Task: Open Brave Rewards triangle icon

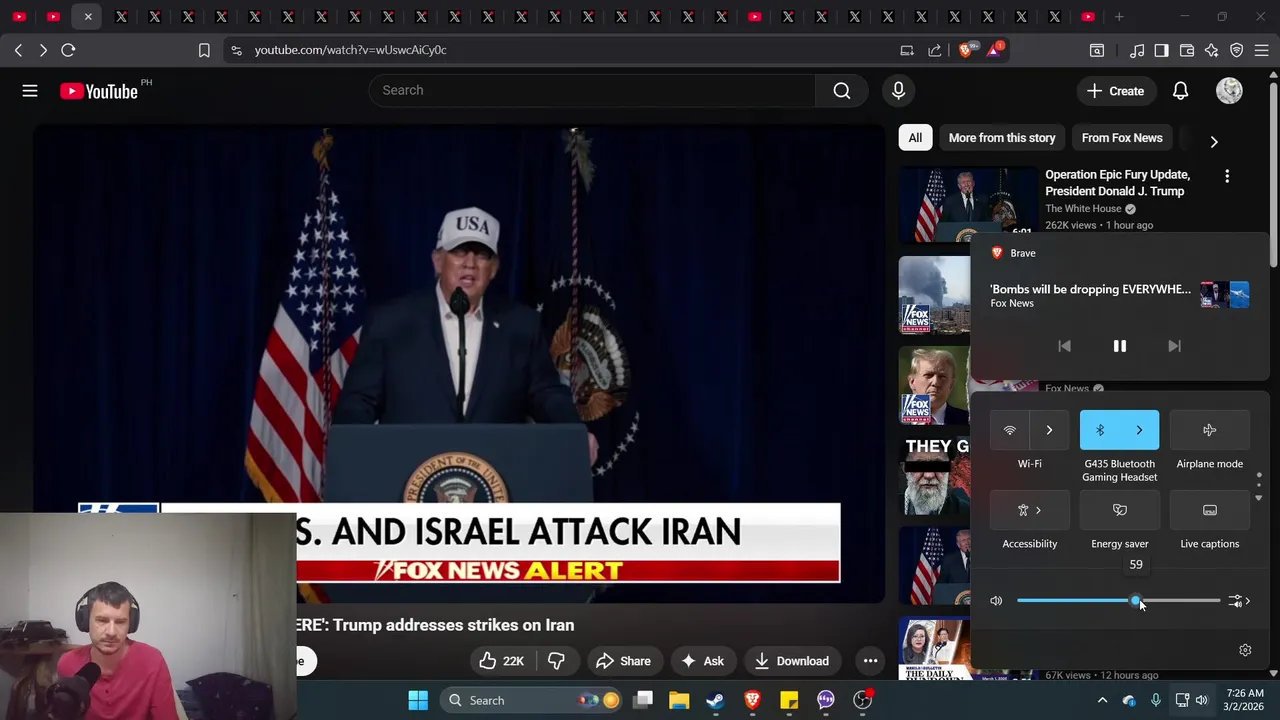Action: 995,50
